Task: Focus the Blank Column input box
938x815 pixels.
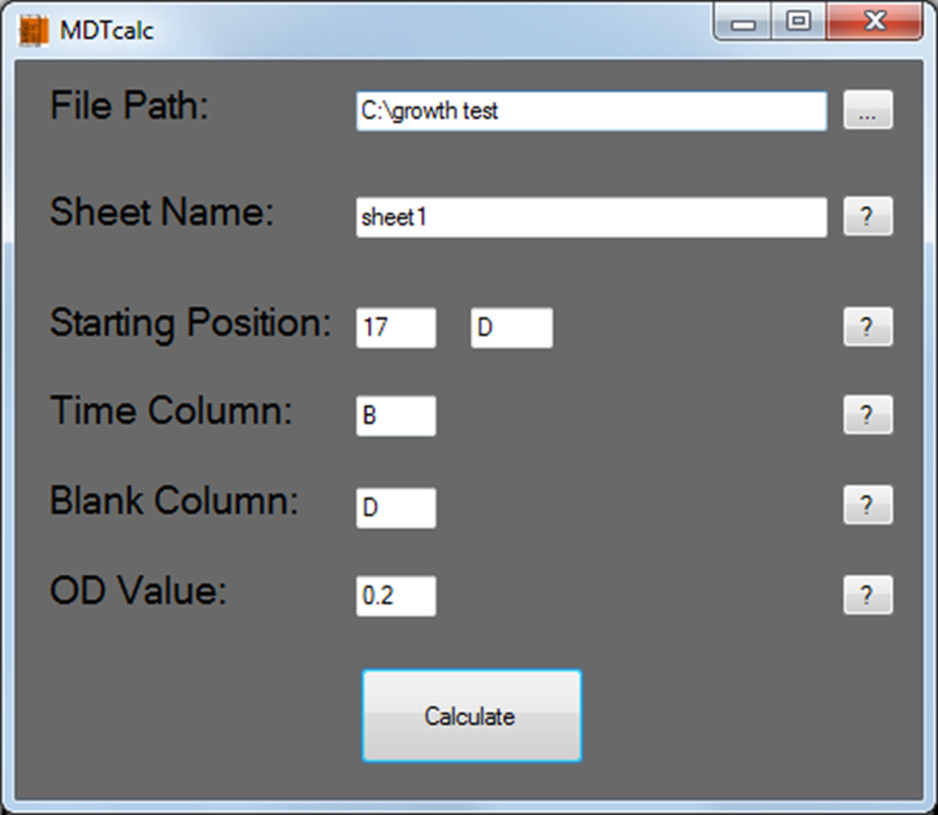Action: pyautogui.click(x=396, y=507)
